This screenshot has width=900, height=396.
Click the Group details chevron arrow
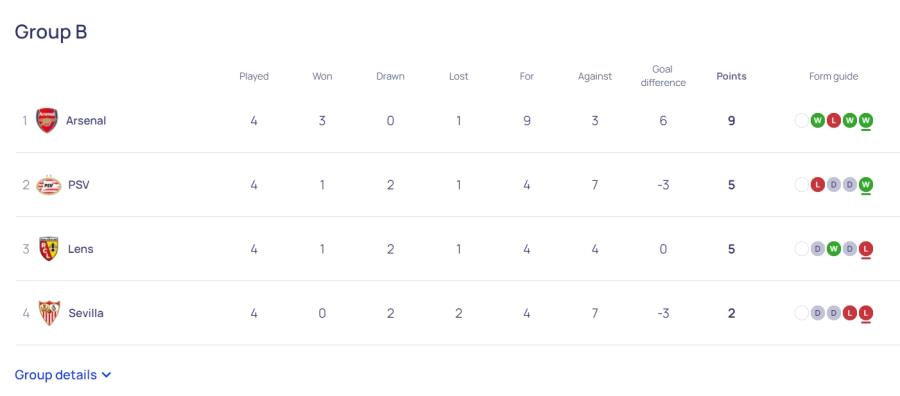[x=106, y=375]
